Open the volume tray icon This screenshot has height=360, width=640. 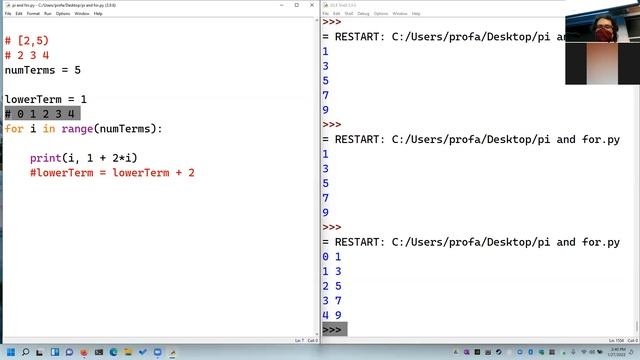click(x=592, y=352)
